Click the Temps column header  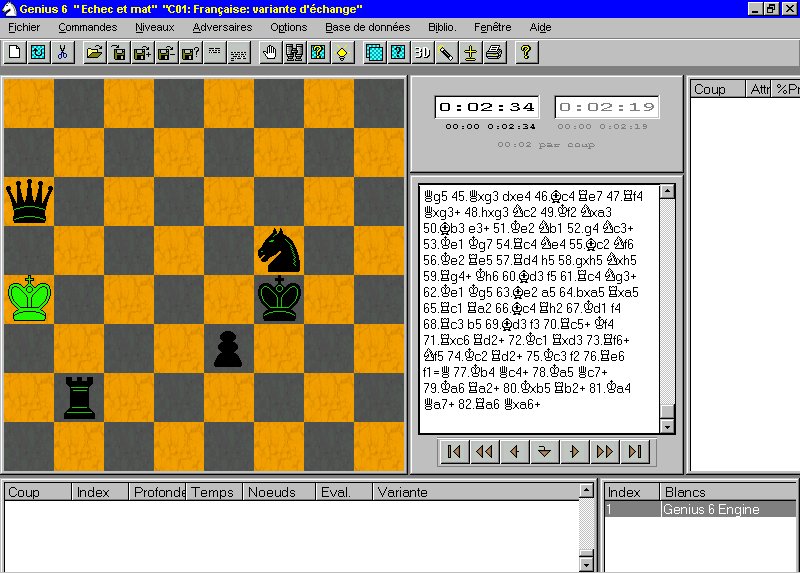214,492
